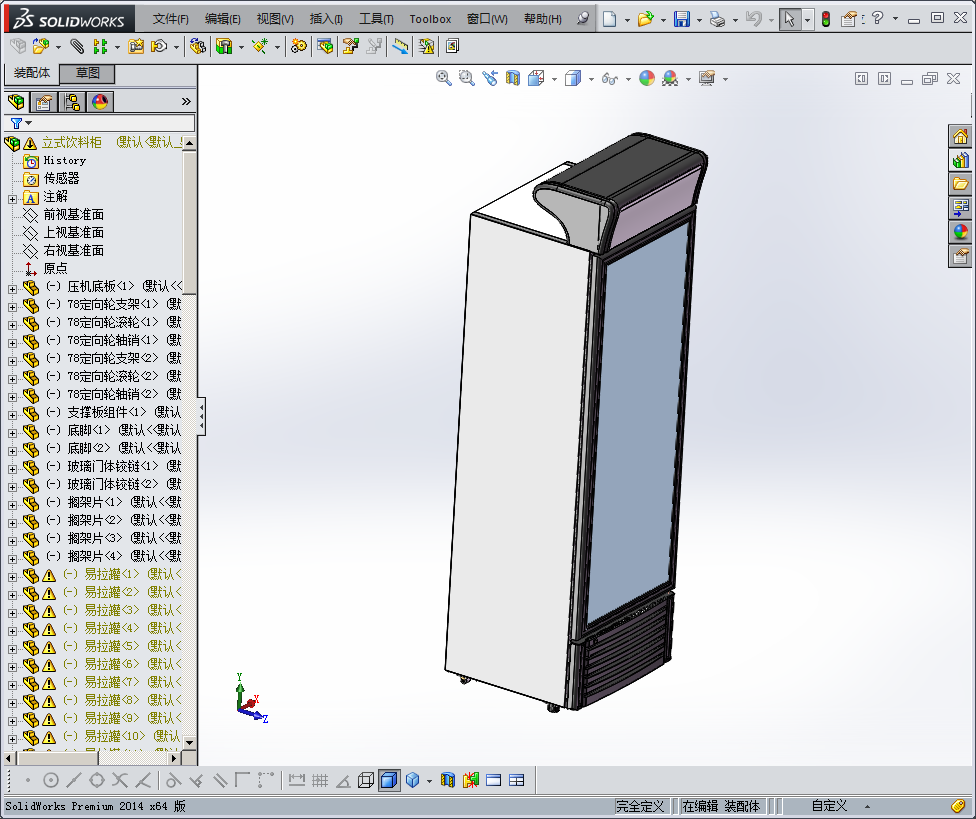Click the tree horizontal scrollbar right arrow
The width and height of the screenshot is (976, 819).
click(175, 758)
